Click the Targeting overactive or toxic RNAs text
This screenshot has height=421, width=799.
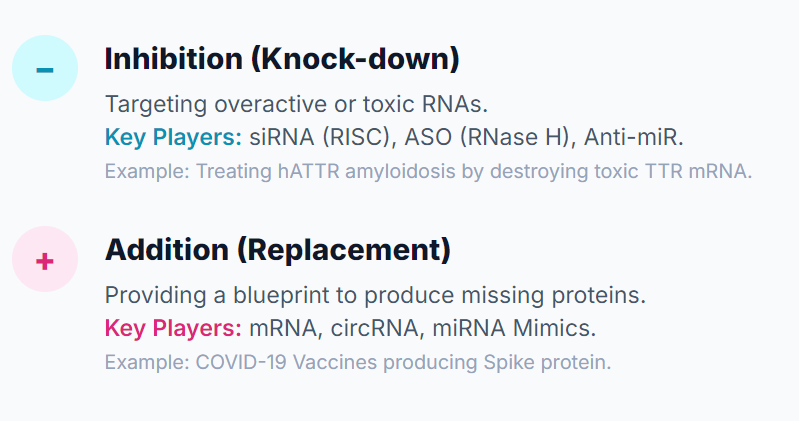[297, 104]
